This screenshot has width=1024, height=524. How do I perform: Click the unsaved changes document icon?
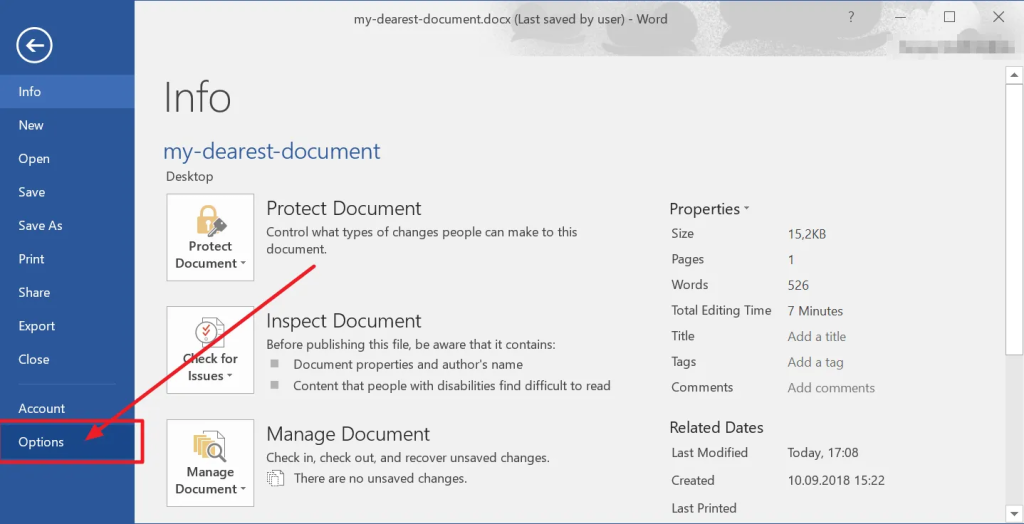[276, 478]
